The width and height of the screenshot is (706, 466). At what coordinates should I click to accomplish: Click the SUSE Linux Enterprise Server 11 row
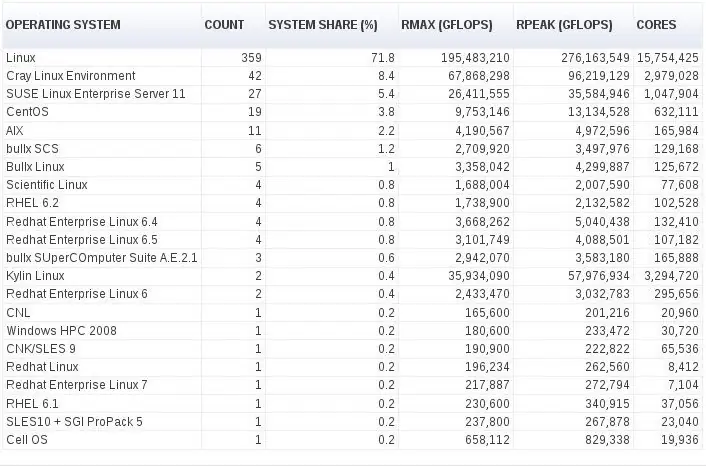tap(352, 94)
